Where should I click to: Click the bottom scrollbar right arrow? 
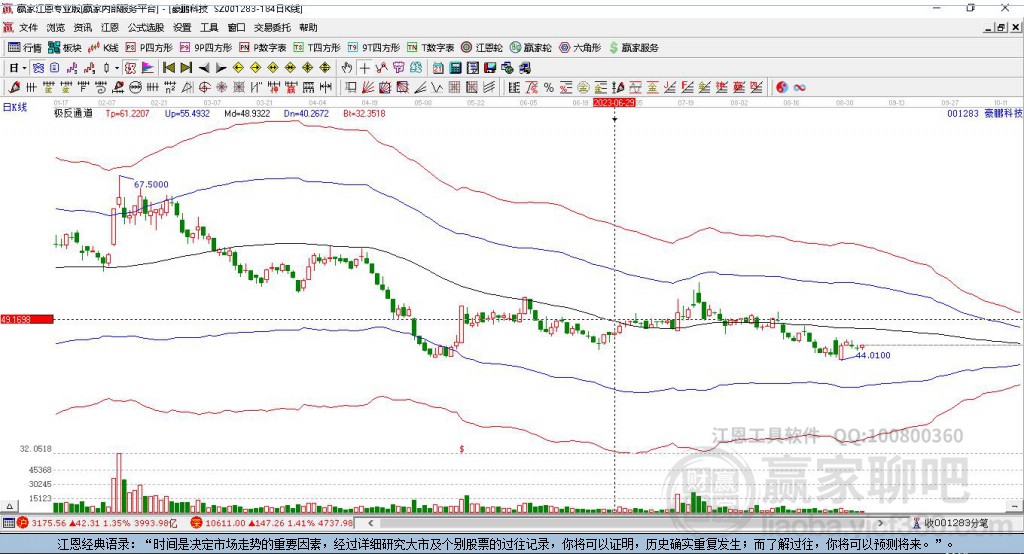[x=880, y=523]
